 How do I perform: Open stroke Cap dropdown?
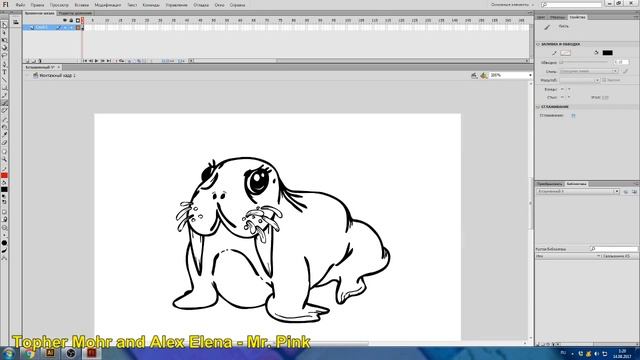pyautogui.click(x=565, y=89)
